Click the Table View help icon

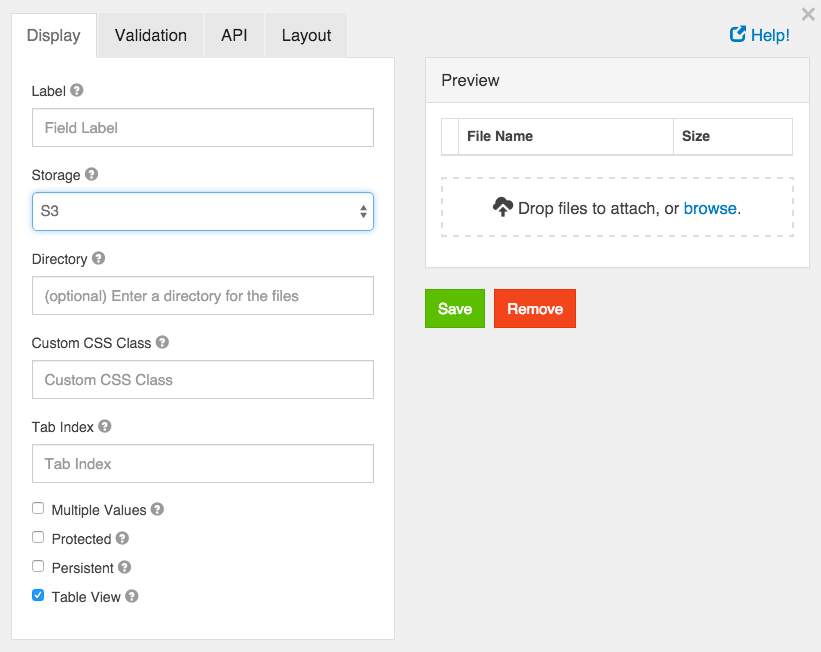point(131,596)
